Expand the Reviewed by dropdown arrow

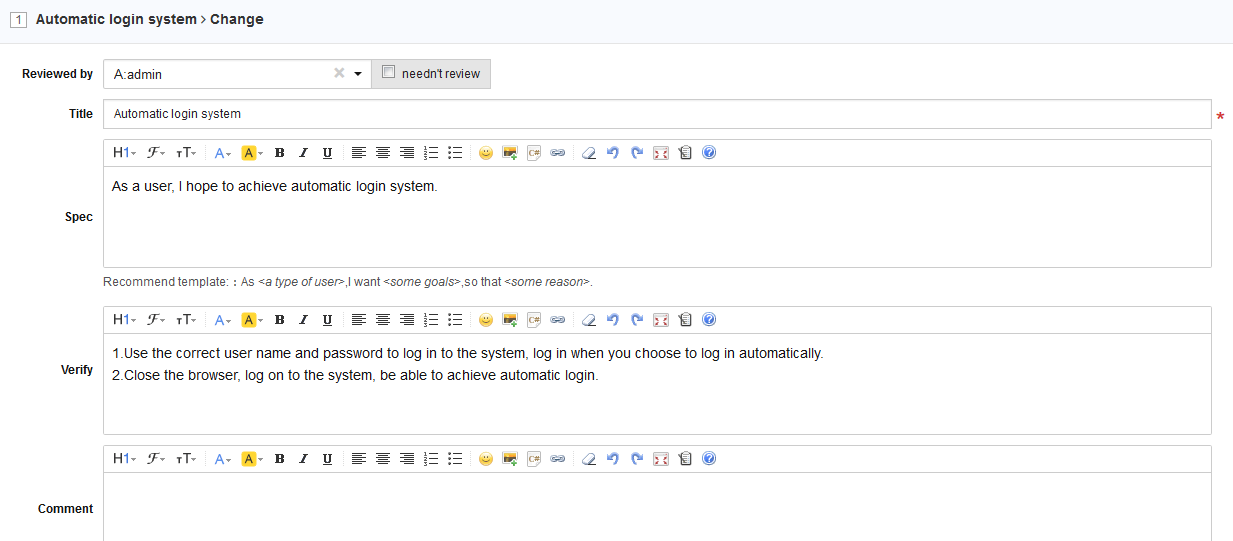point(357,74)
